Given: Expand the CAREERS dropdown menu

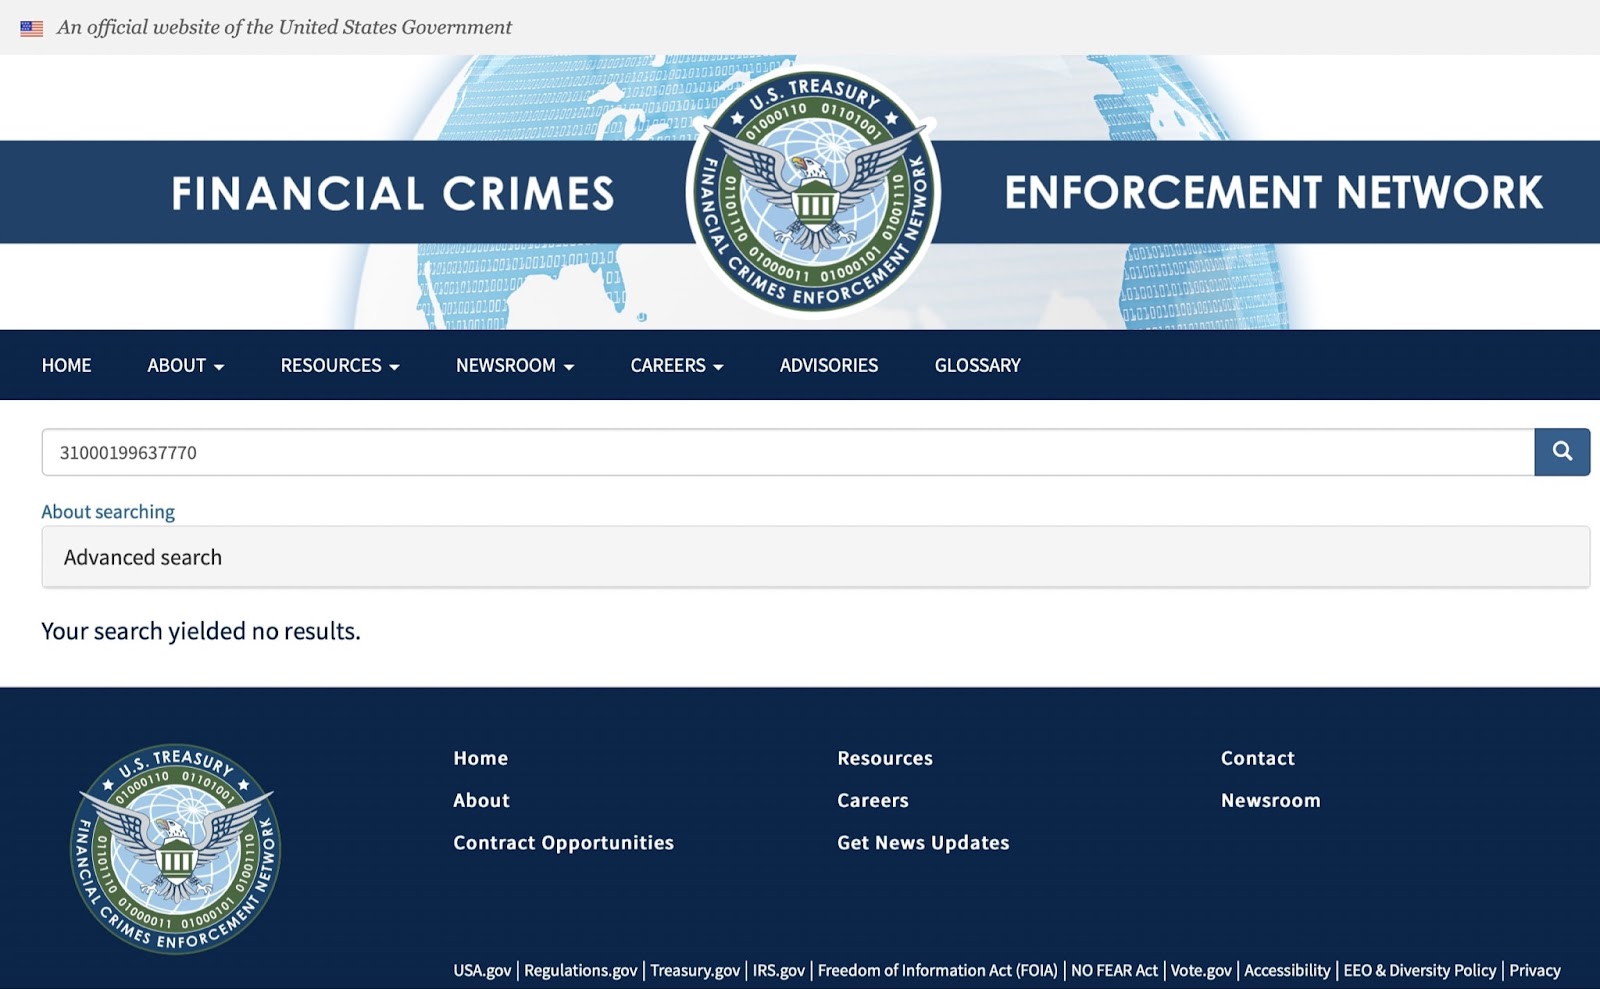Looking at the screenshot, I should [677, 365].
